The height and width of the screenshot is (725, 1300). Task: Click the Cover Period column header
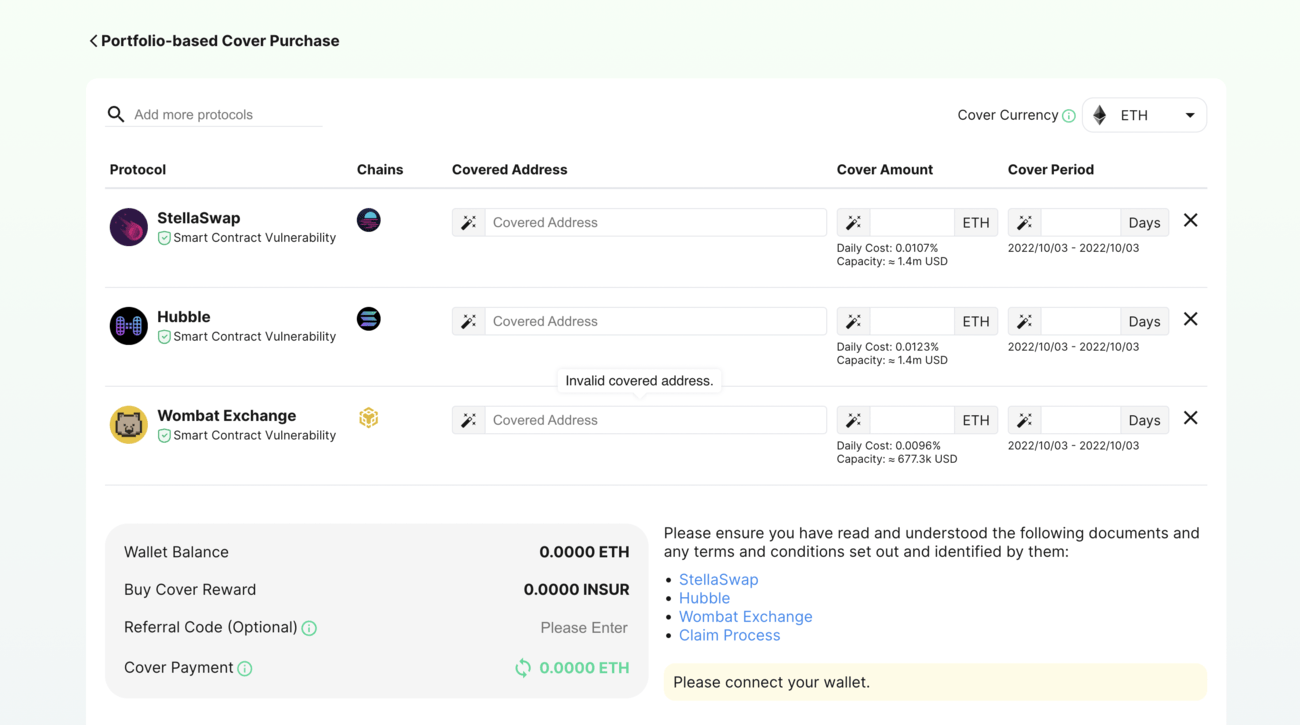coord(1051,169)
